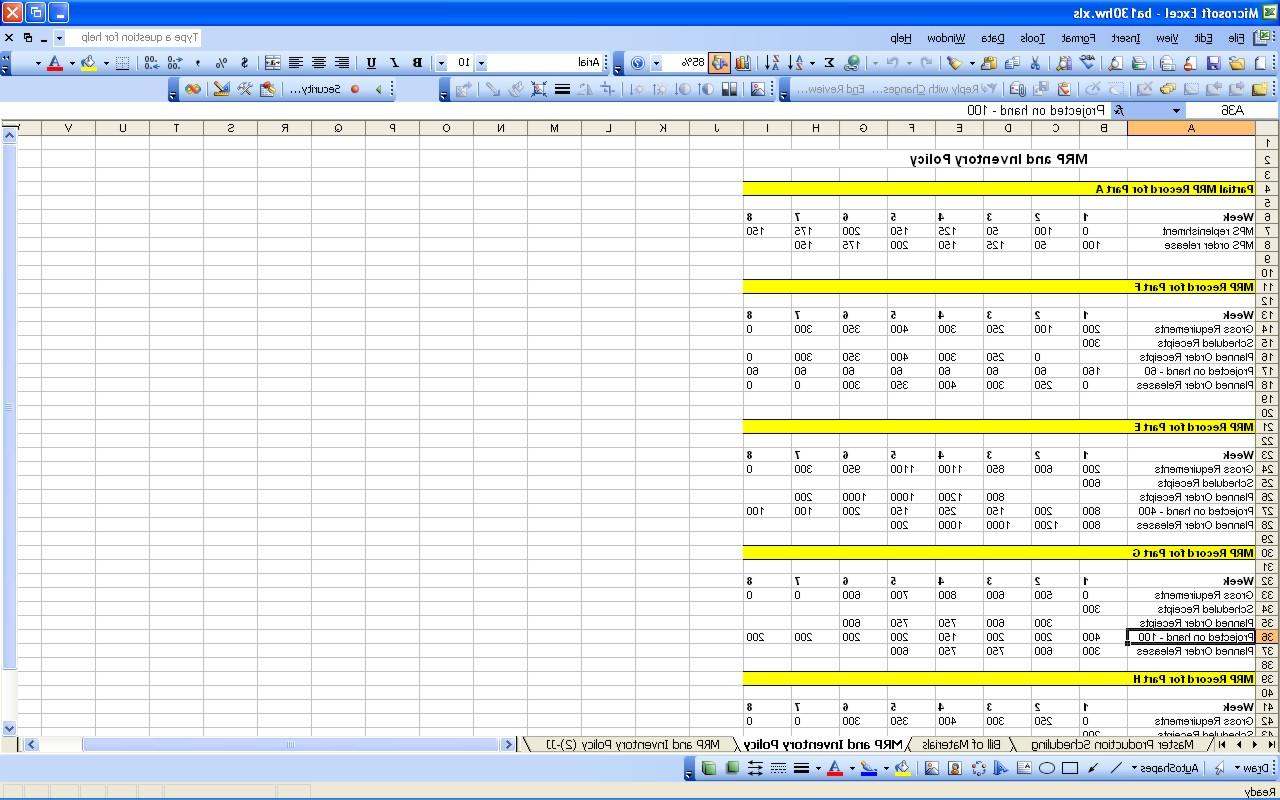Toggle Italic formatting
1280x800 pixels.
point(395,62)
